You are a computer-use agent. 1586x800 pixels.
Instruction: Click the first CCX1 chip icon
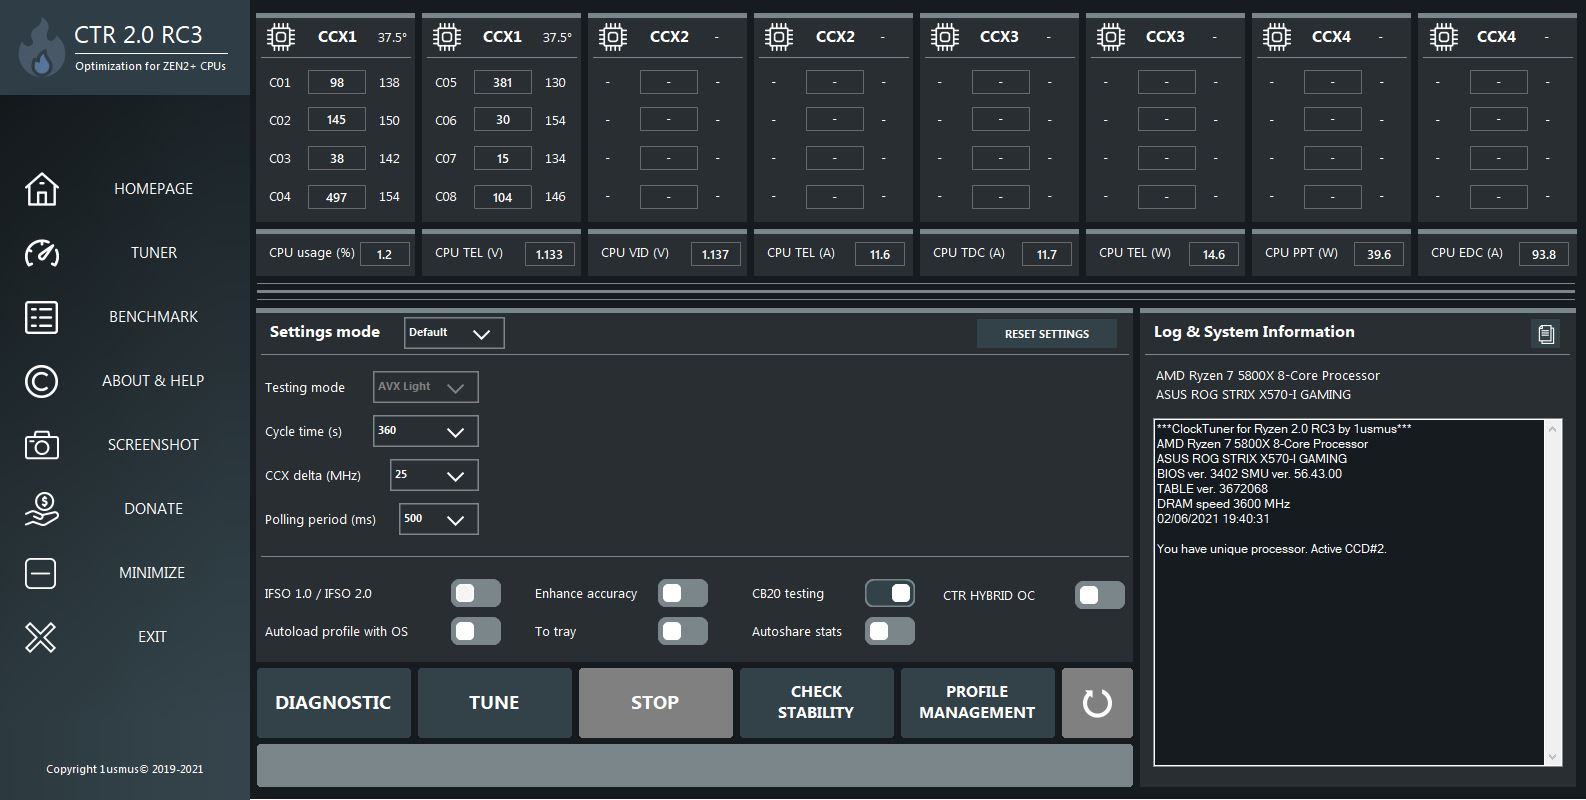click(x=281, y=37)
